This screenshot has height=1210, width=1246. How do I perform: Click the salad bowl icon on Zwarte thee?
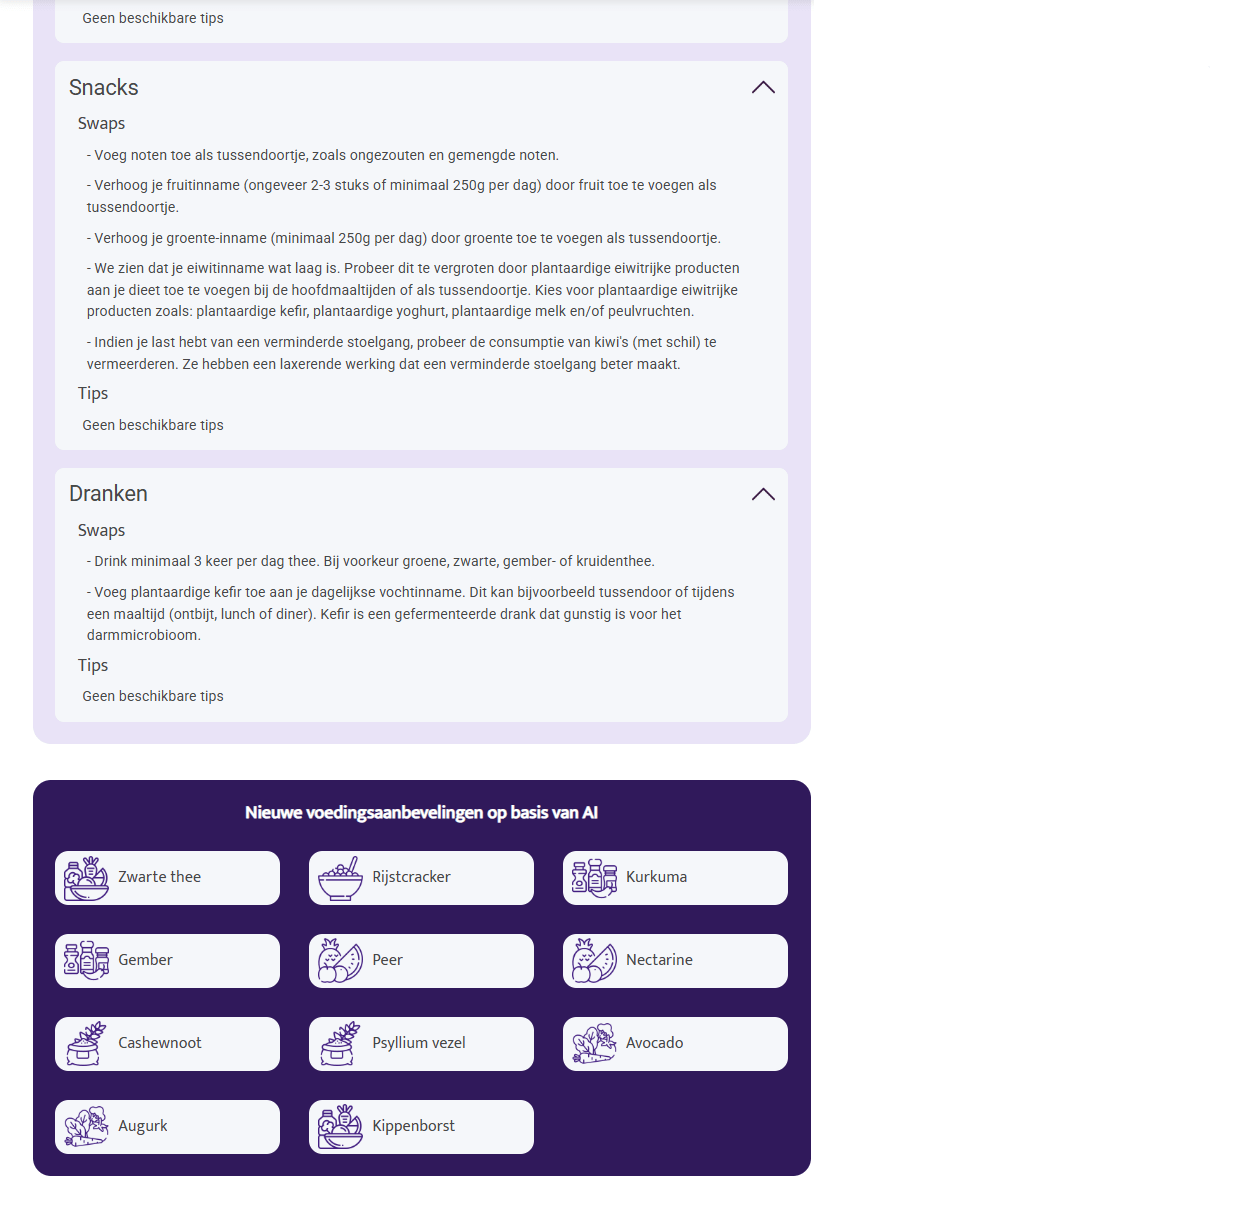pos(85,877)
